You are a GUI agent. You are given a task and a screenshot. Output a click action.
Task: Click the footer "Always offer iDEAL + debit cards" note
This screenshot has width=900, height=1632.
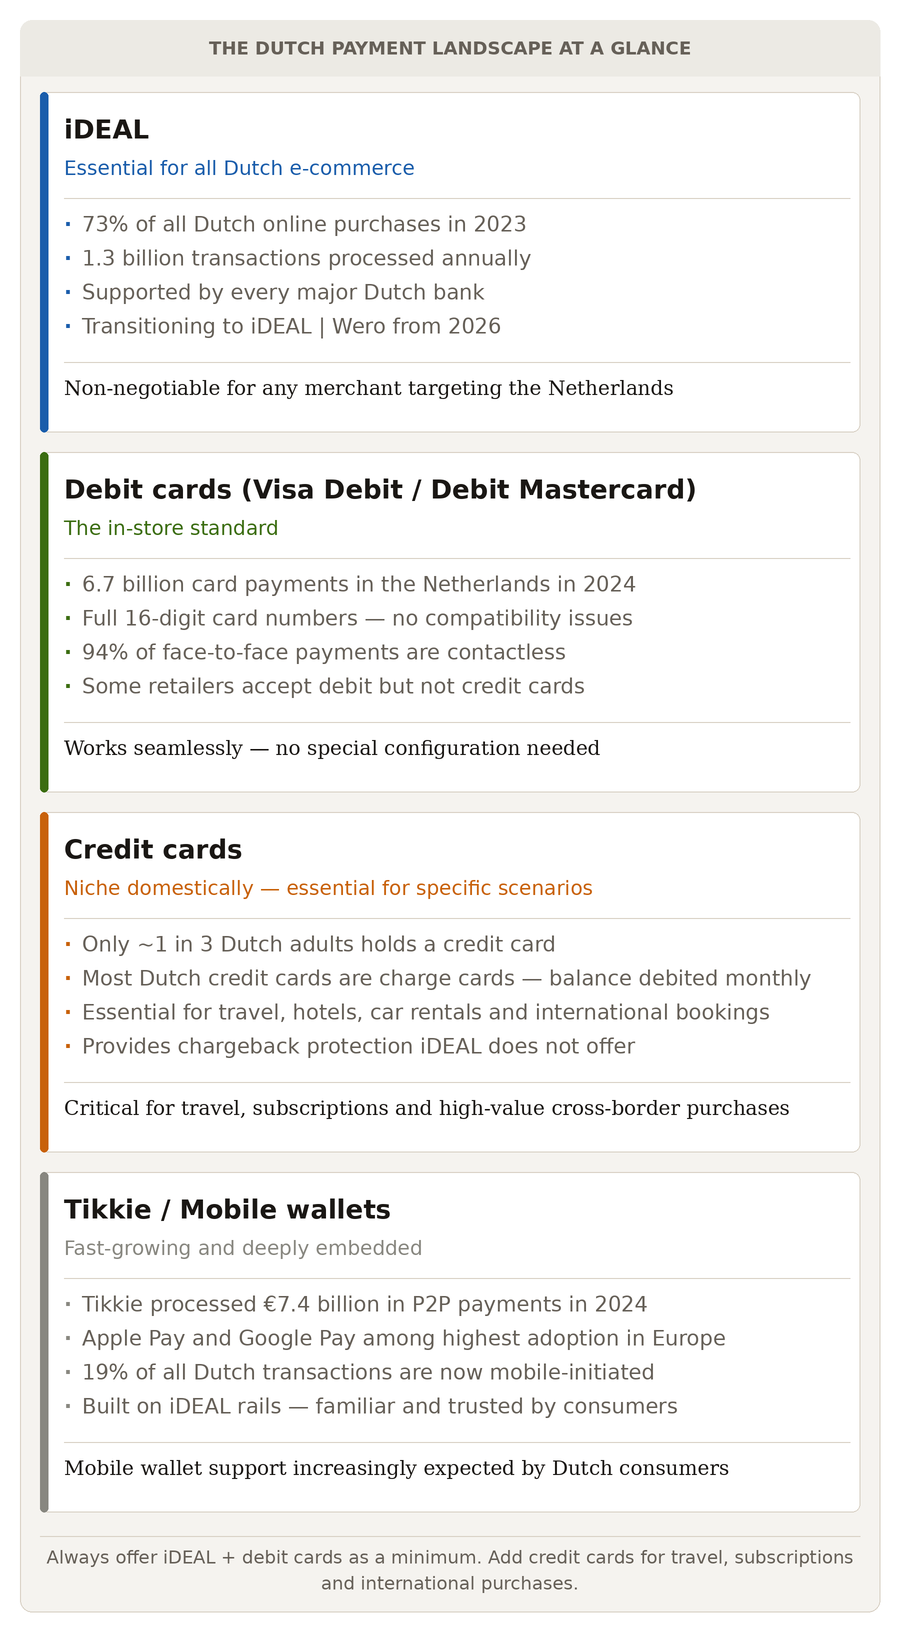[450, 1570]
